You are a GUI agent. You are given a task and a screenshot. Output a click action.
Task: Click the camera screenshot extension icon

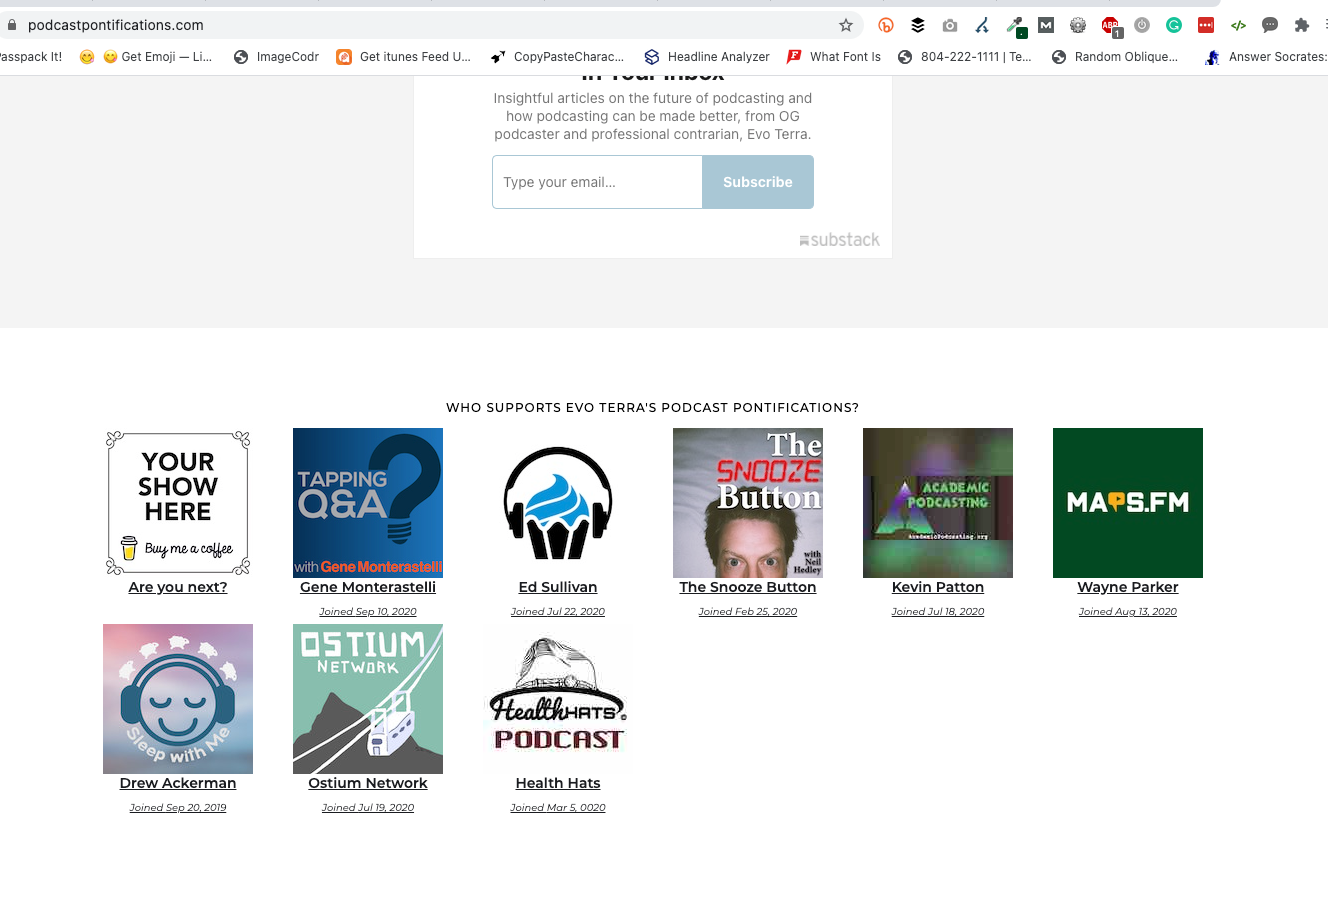pyautogui.click(x=950, y=25)
